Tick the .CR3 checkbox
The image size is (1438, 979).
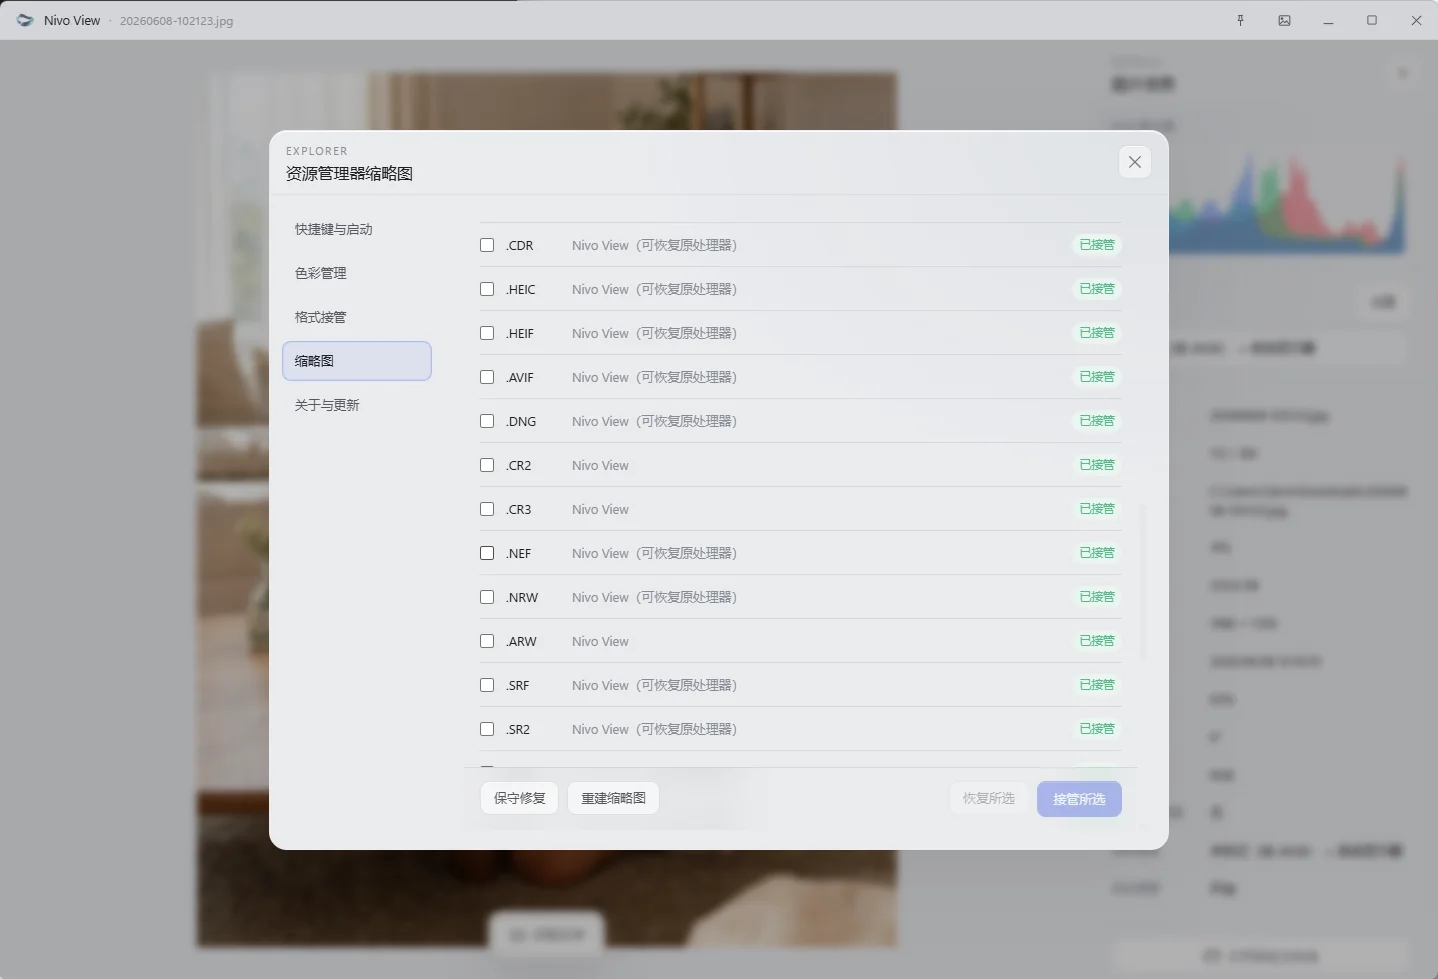coord(487,509)
